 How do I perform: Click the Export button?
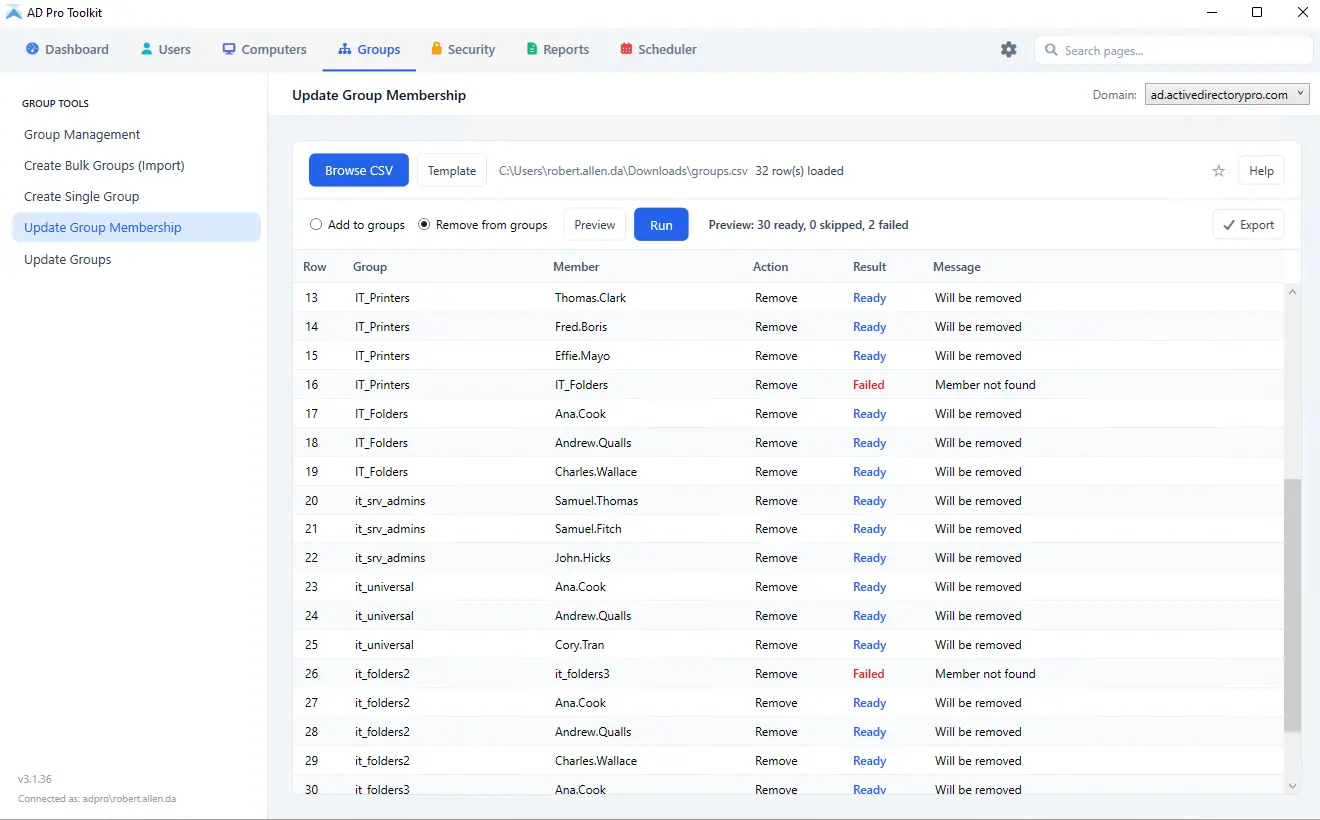[1248, 225]
